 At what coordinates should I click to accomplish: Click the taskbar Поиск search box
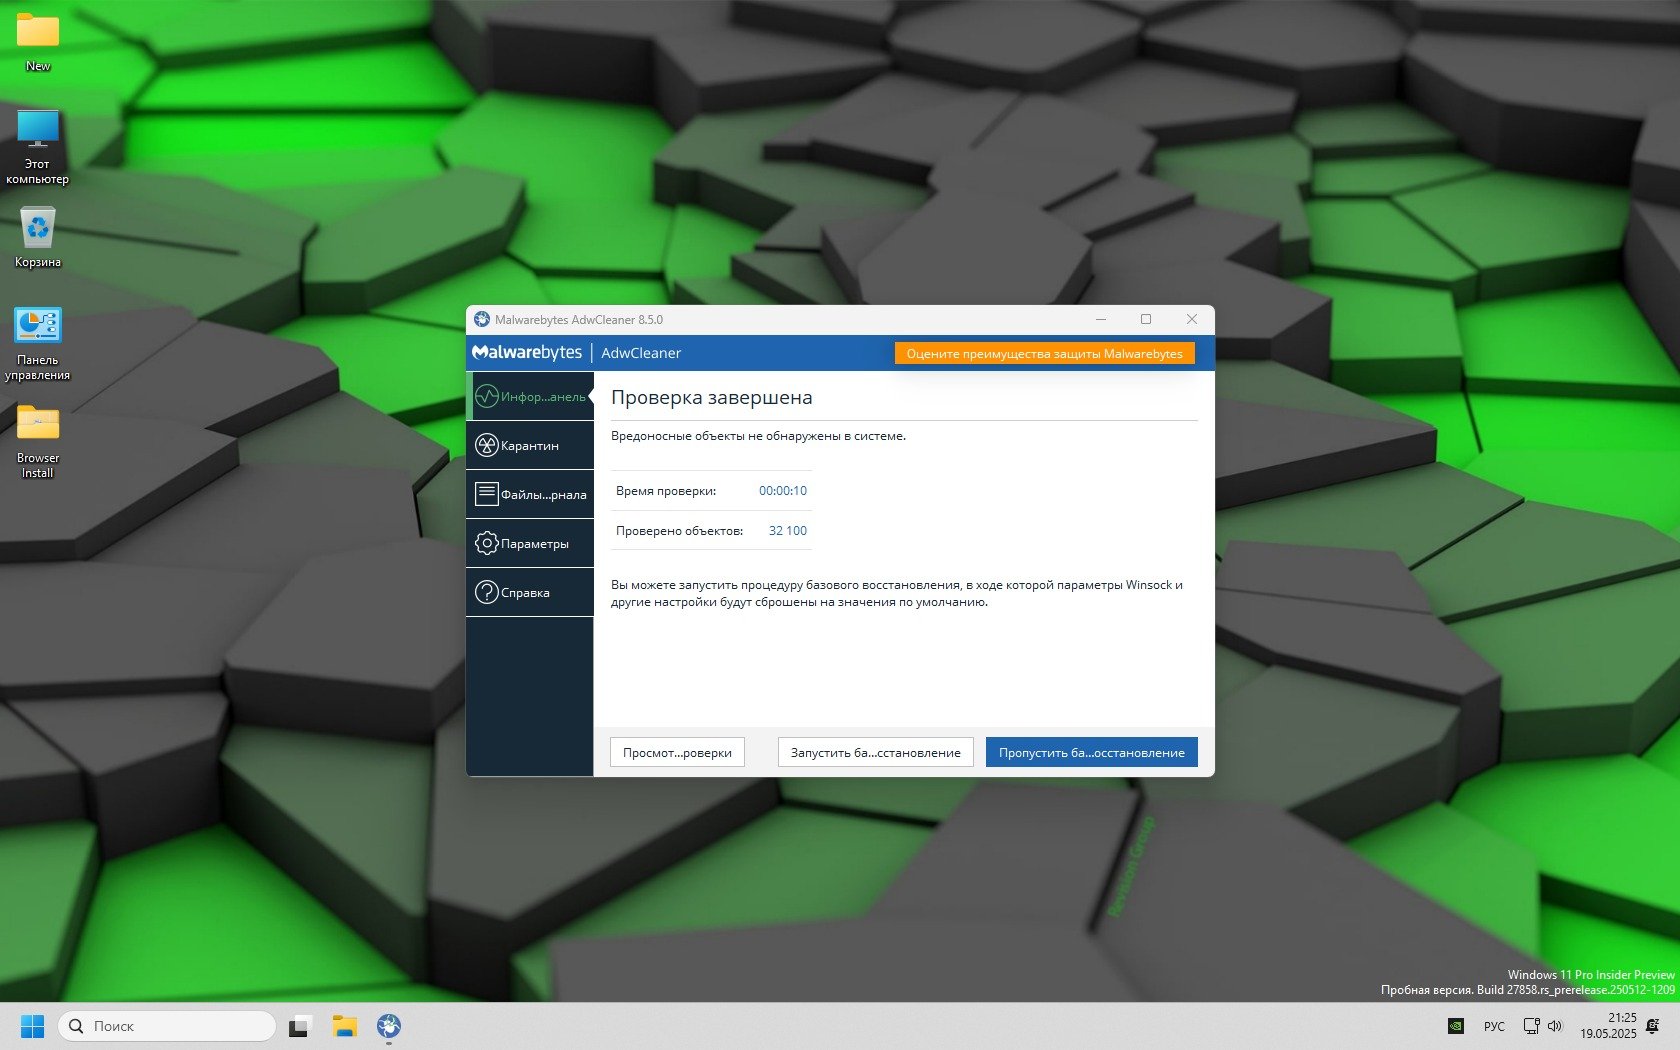point(167,1026)
